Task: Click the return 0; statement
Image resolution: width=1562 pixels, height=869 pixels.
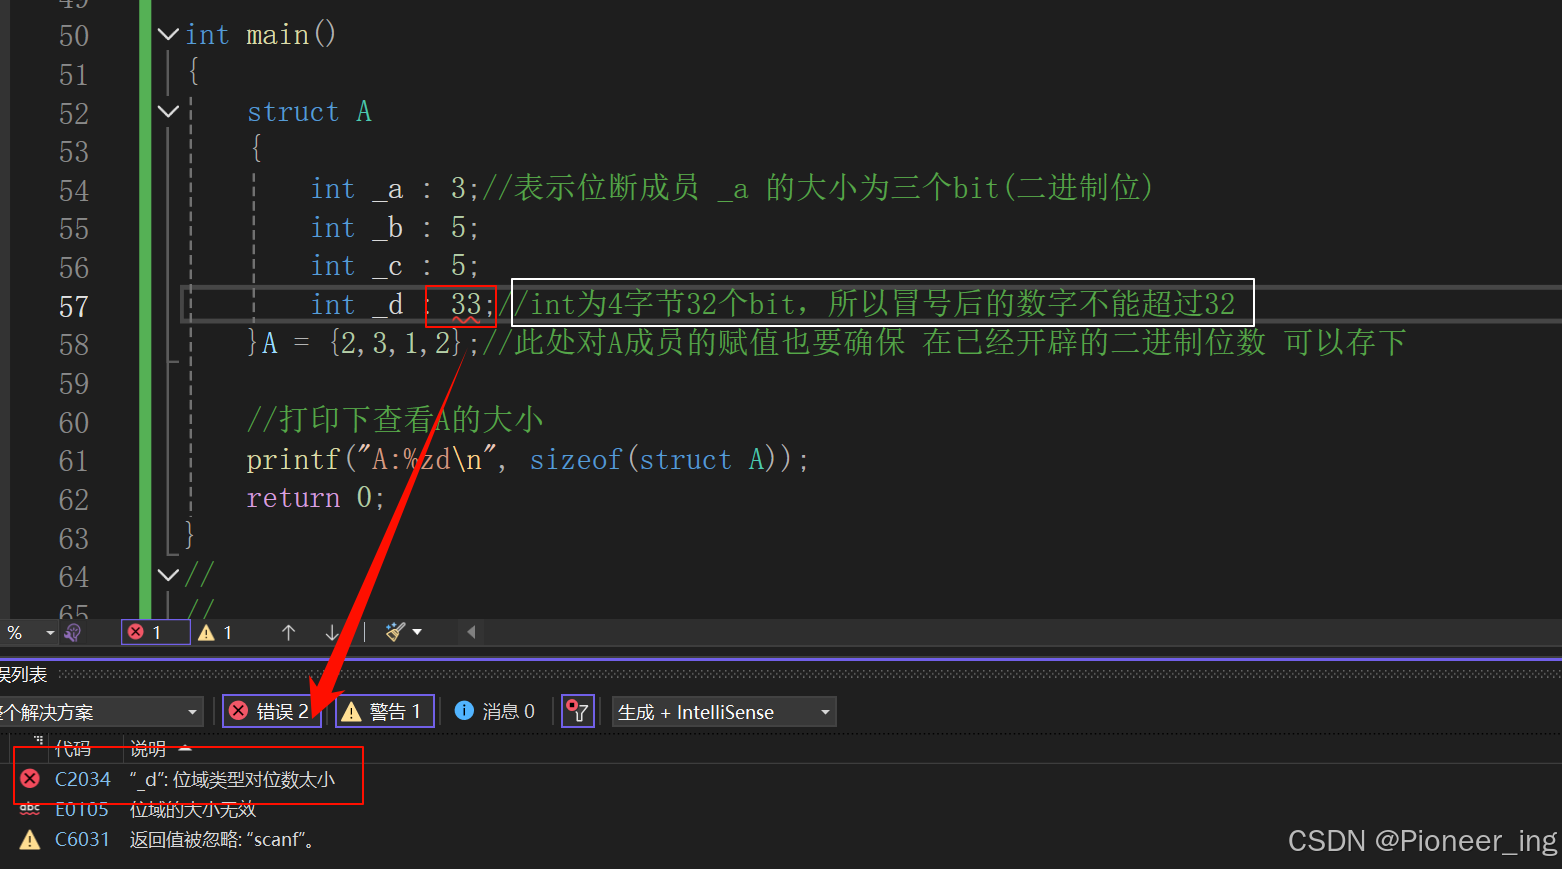Action: [315, 497]
